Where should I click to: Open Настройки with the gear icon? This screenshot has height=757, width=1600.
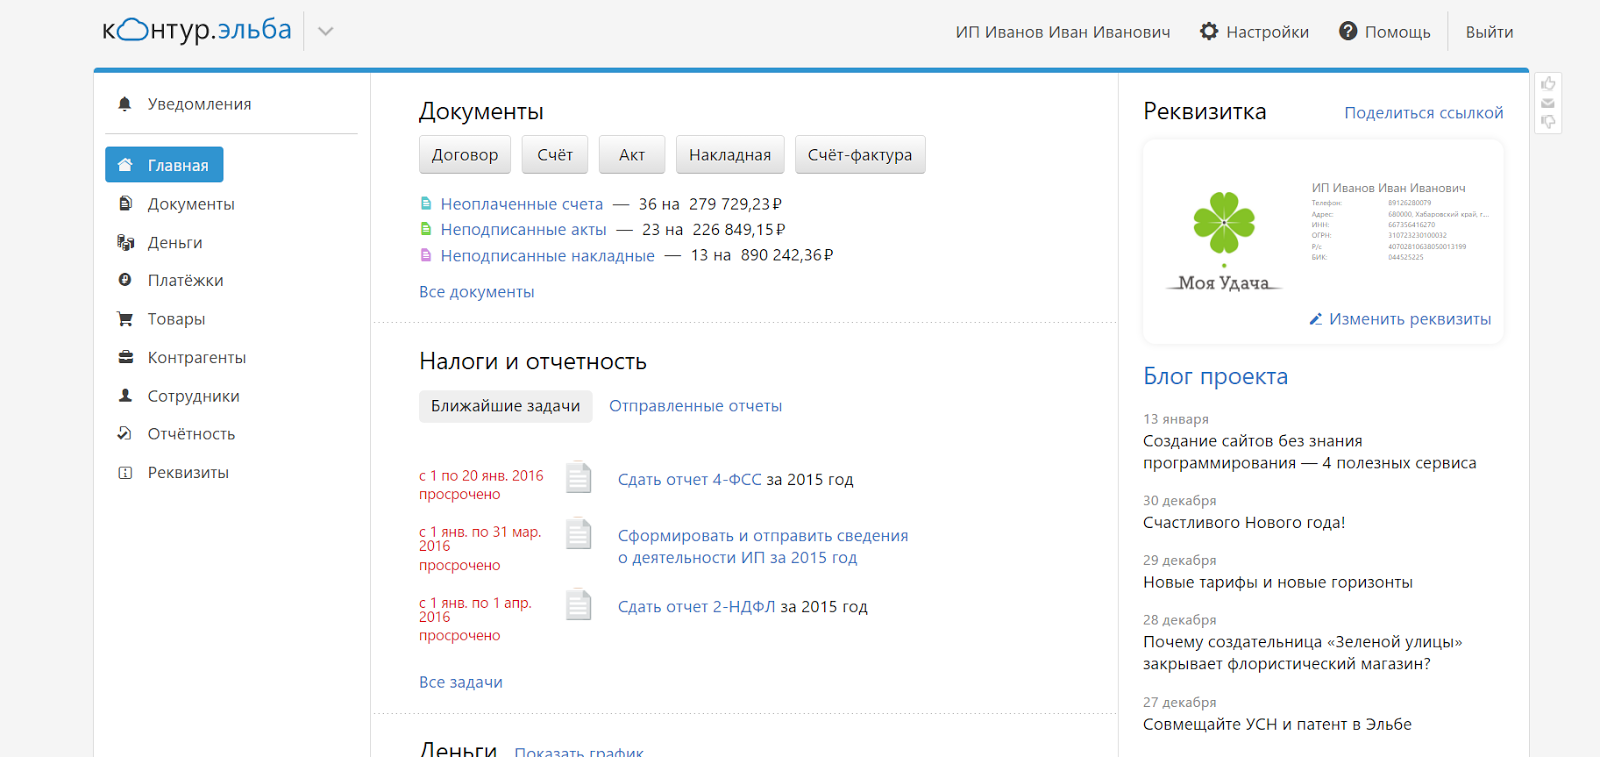pos(1209,32)
